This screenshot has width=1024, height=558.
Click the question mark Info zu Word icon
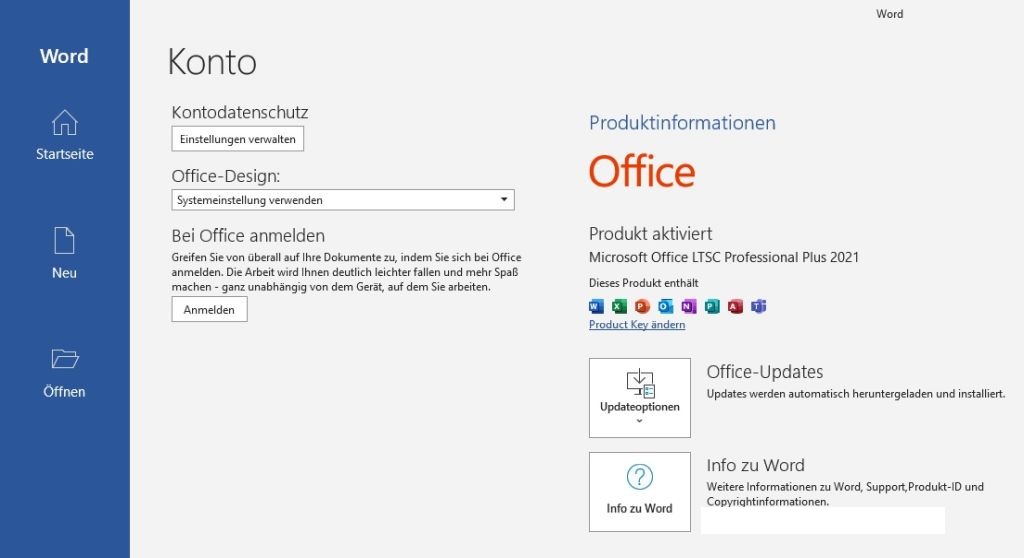click(x=639, y=477)
